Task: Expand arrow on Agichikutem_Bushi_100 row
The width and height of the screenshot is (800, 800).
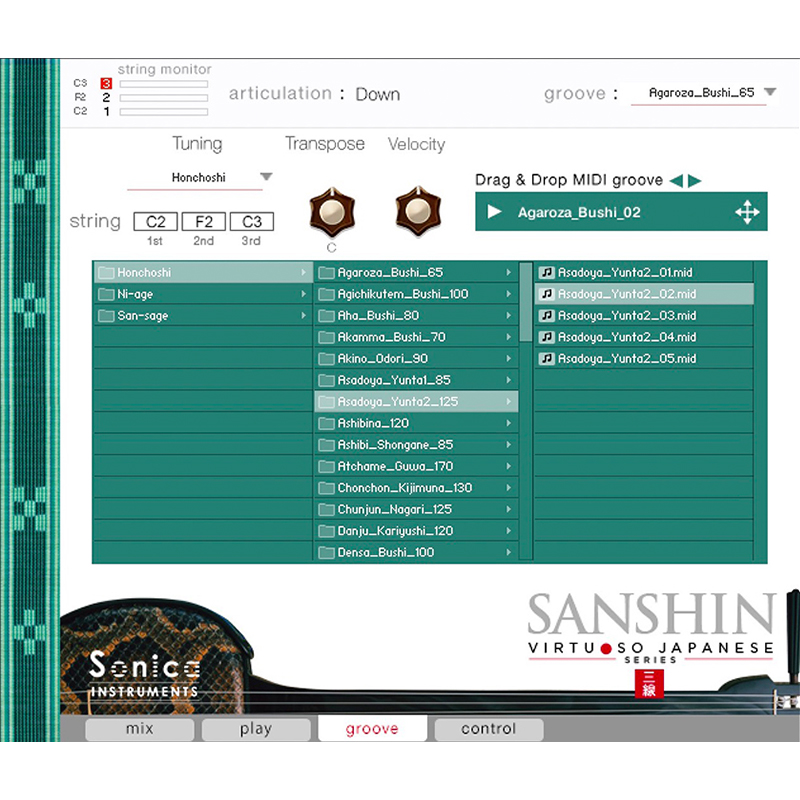Action: click(509, 294)
